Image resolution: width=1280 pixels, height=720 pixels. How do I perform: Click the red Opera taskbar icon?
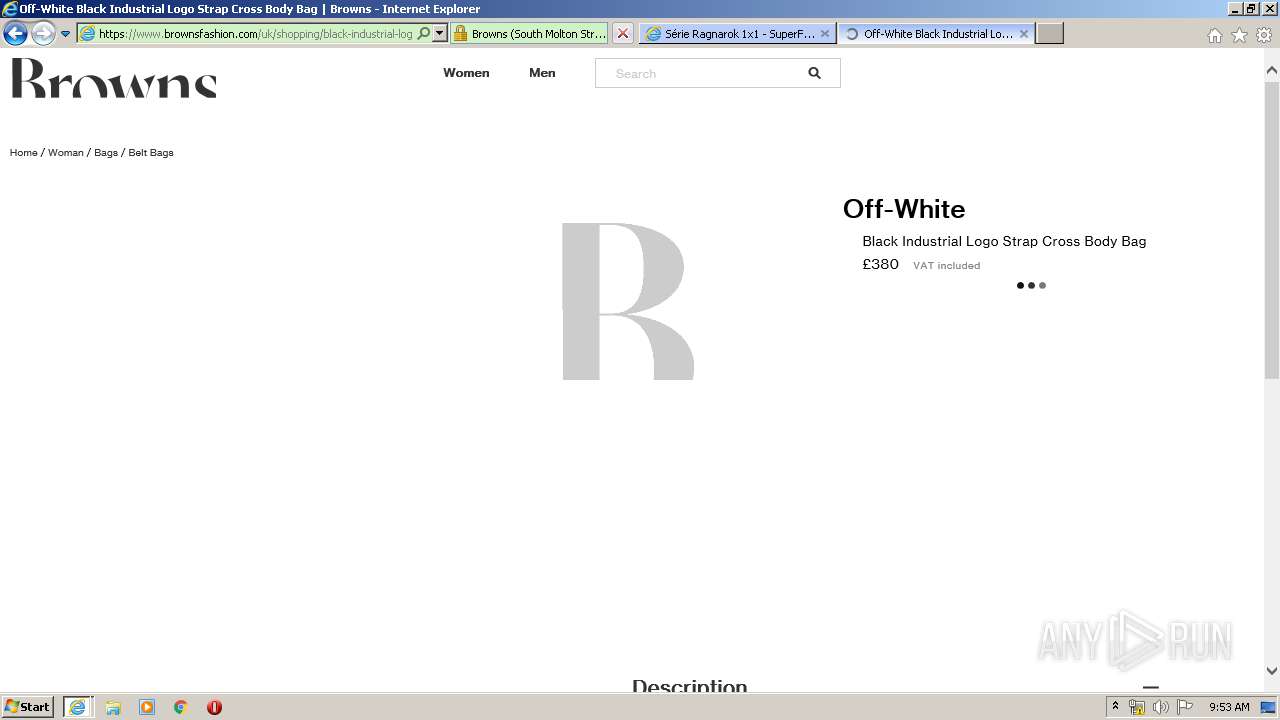click(214, 707)
